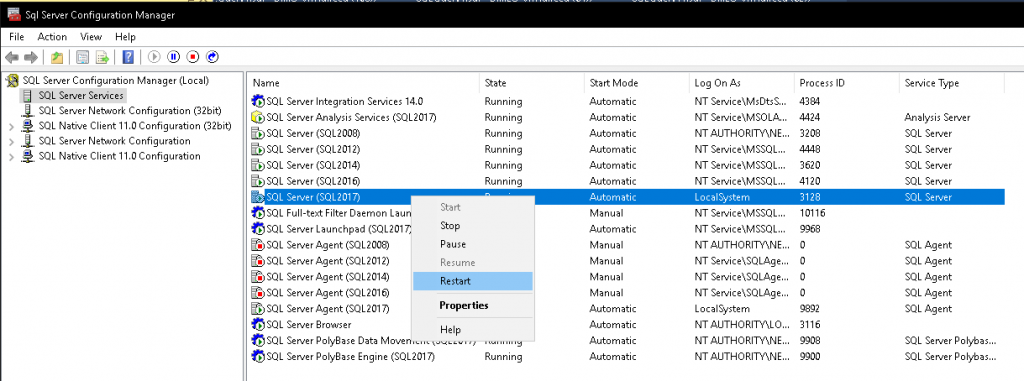Select SQL Server Services in the tree
The image size is (1024, 381).
pos(80,95)
